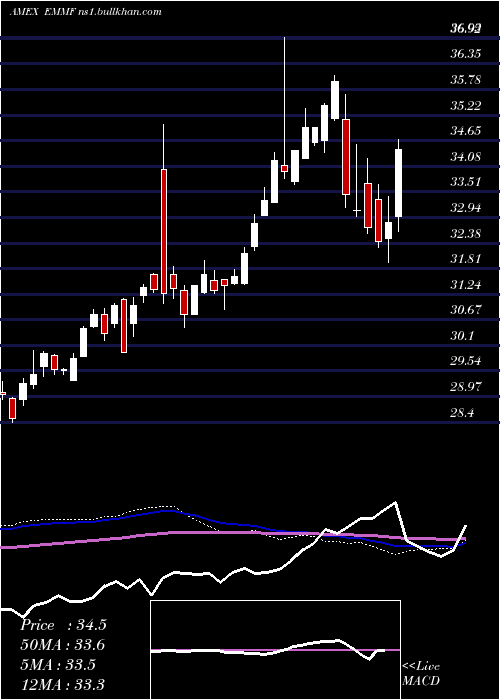This screenshot has width=500, height=700.
Task: Click the 31.81 price axis label
Action: (466, 258)
